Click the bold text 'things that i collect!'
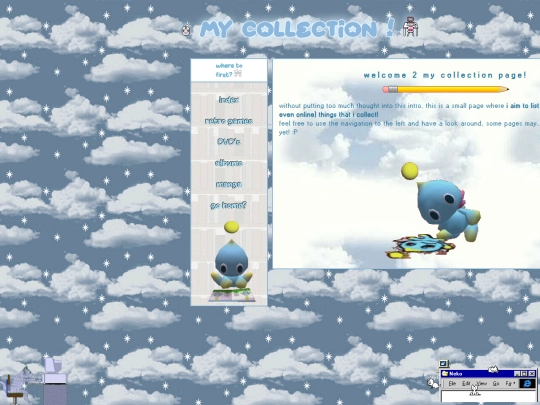Viewport: 540px width, 405px height. click(348, 115)
